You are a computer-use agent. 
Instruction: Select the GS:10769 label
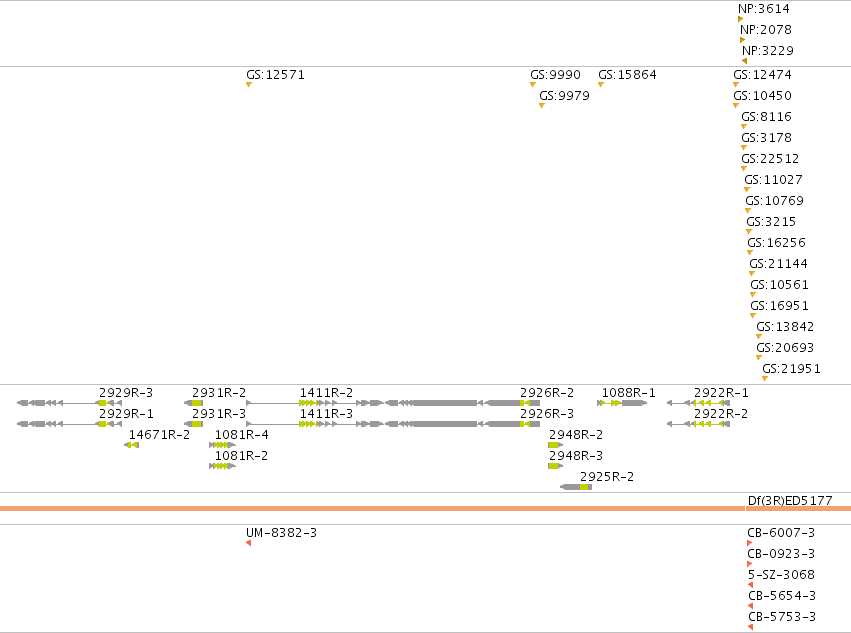(x=774, y=201)
